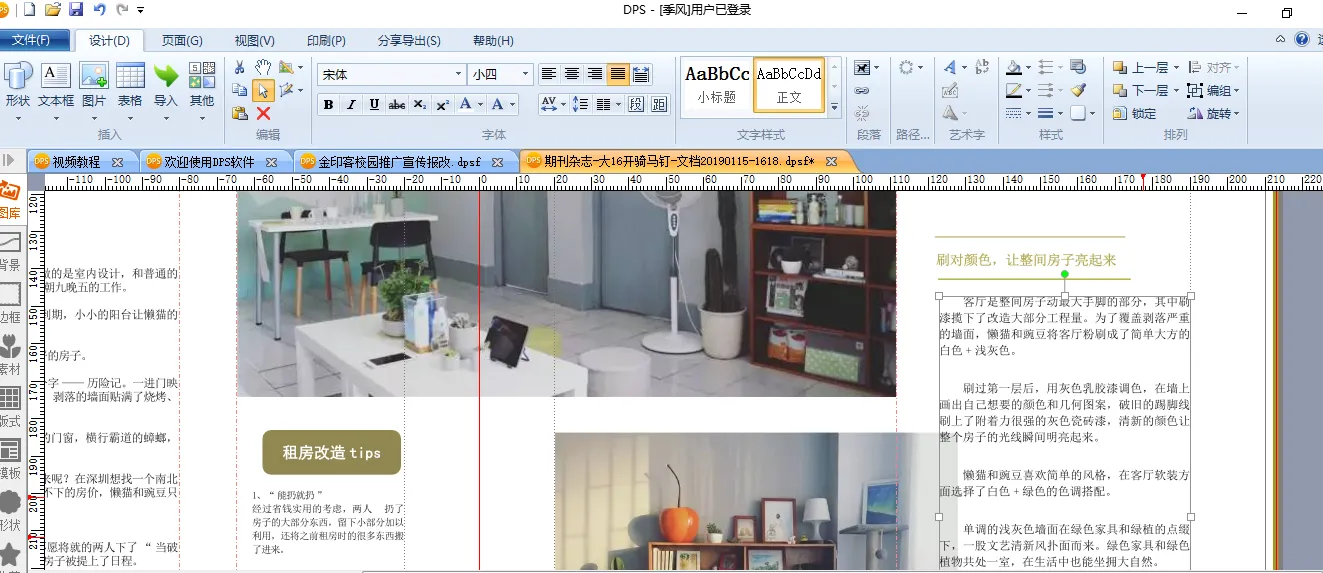The height and width of the screenshot is (573, 1323).
Task: Click the 租房改造 tips label box
Action: (x=331, y=453)
